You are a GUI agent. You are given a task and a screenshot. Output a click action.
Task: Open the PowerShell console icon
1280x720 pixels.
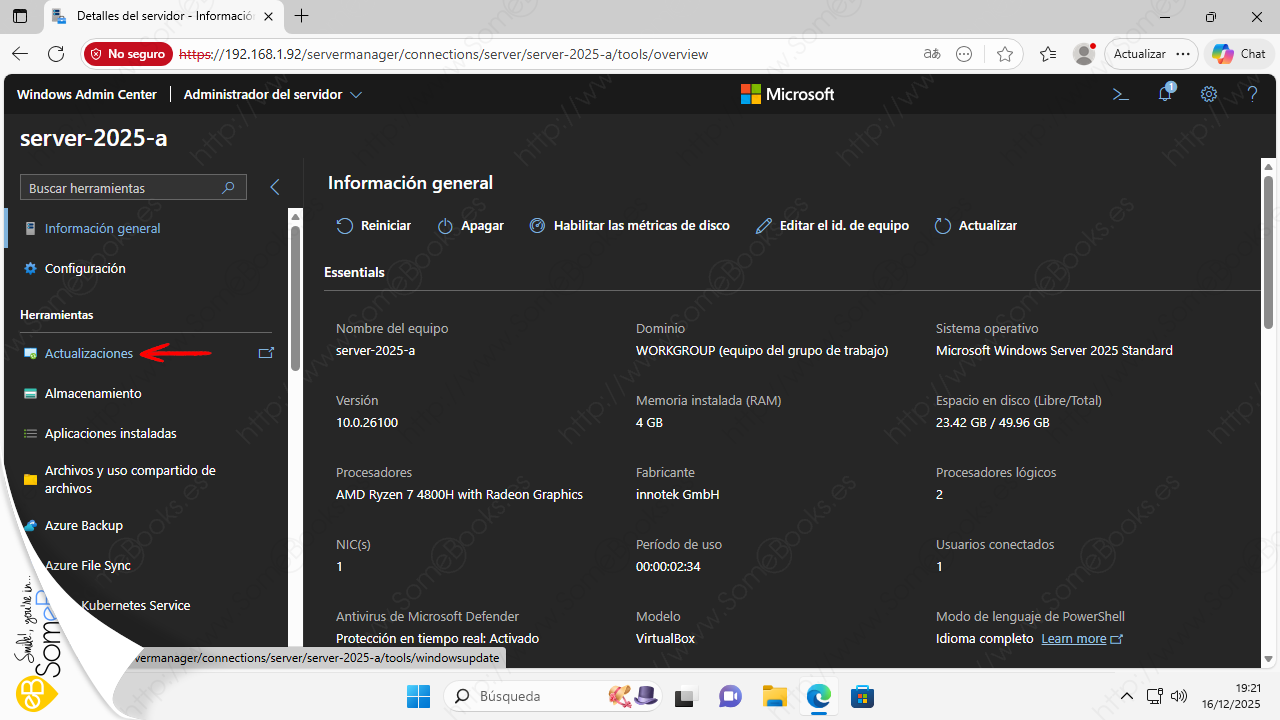(x=1121, y=94)
